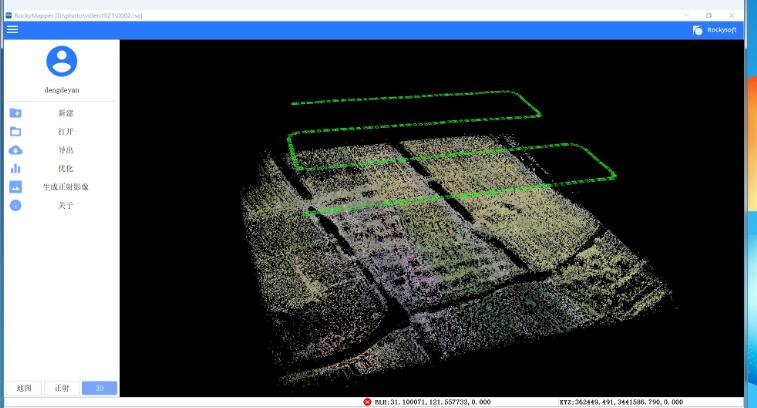Select the 优化 menu entry
The image size is (757, 408).
pos(66,169)
